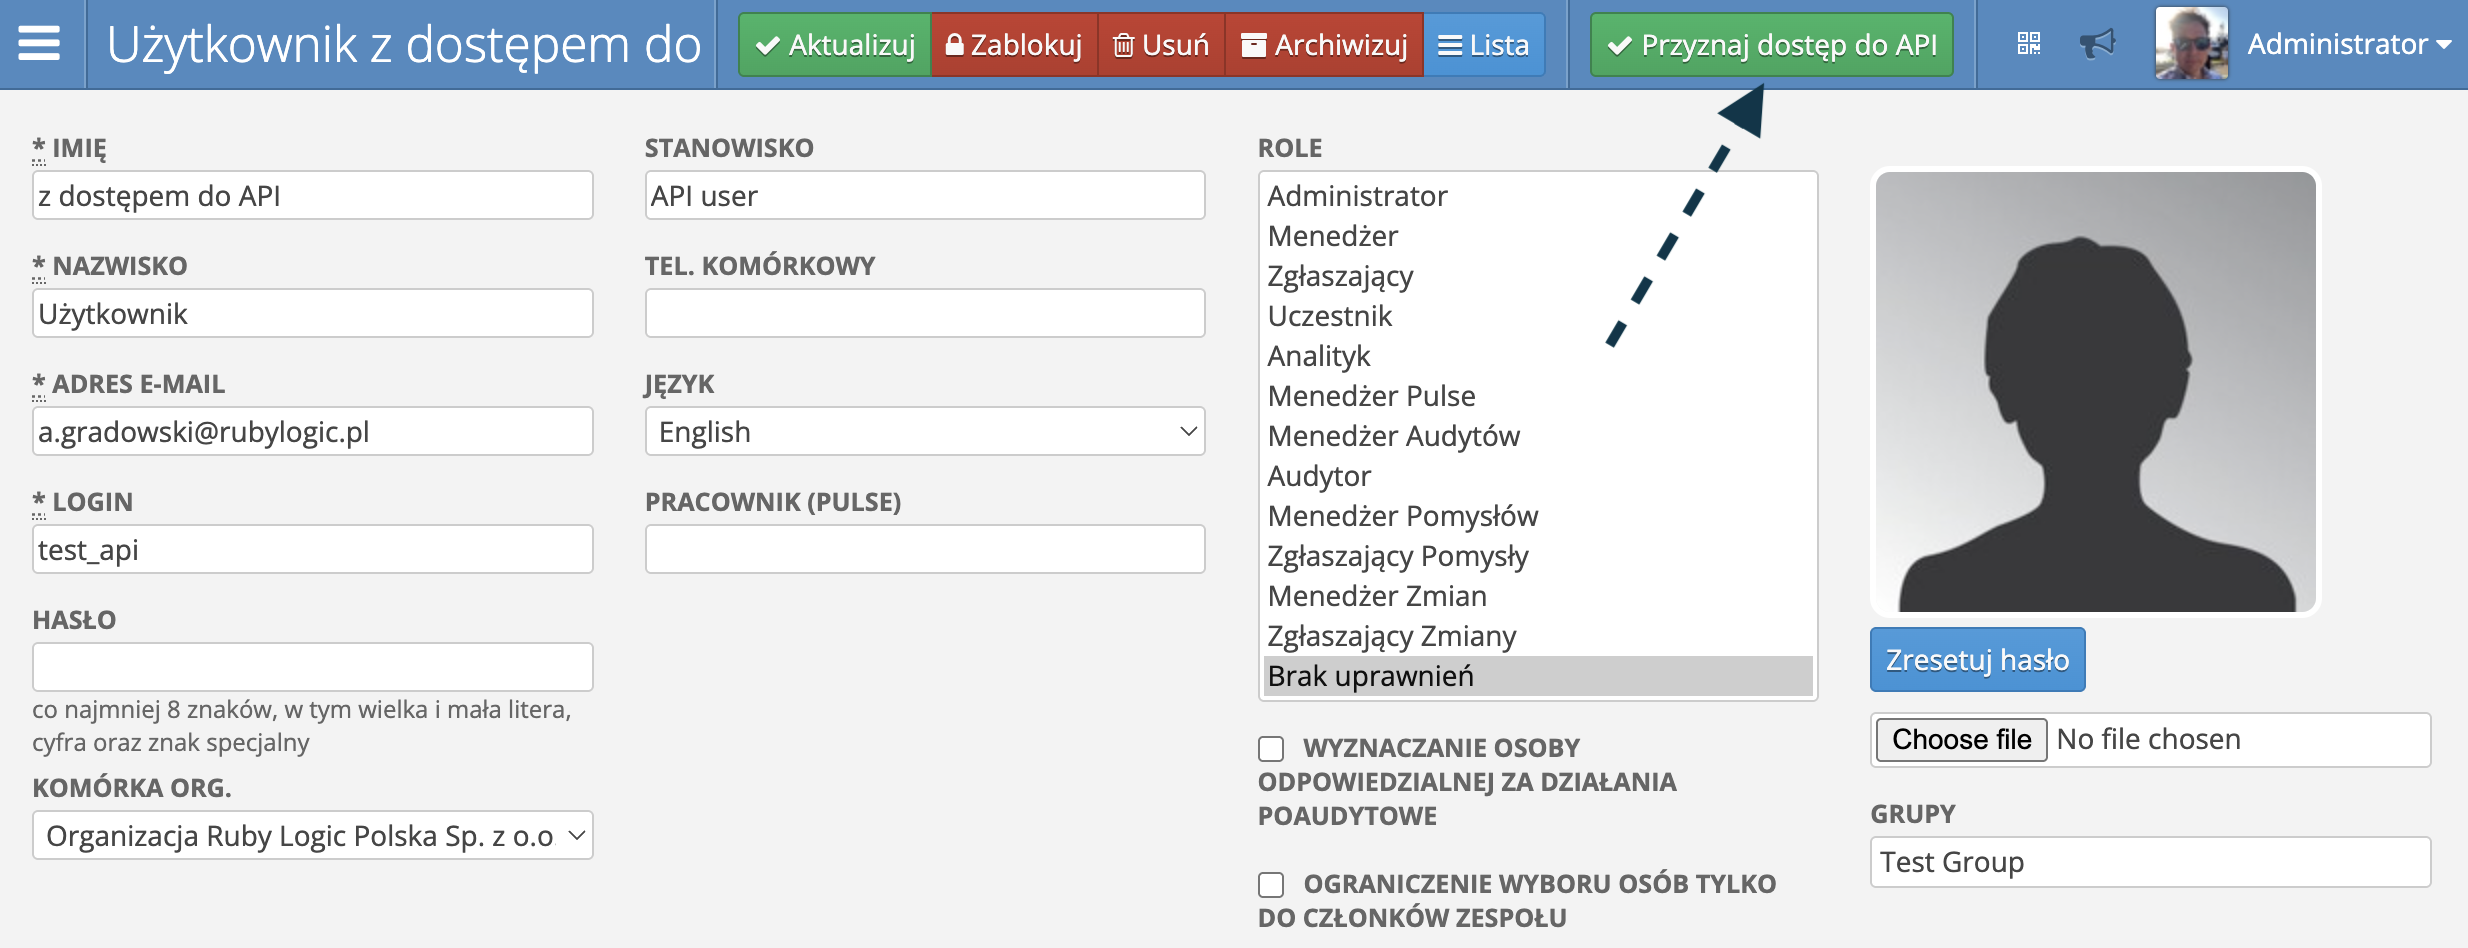2468x948 pixels.
Task: Select the Menedżer Audytów role
Action: coord(1393,436)
